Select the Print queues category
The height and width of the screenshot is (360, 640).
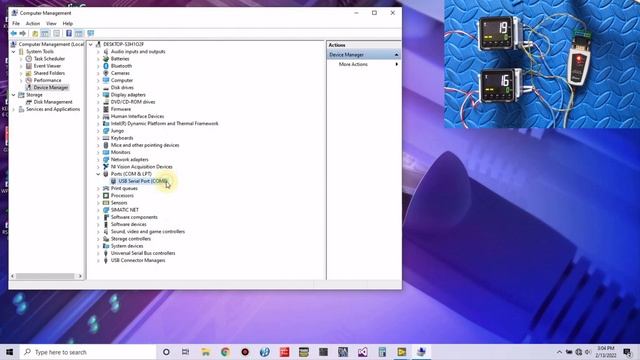pos(124,189)
